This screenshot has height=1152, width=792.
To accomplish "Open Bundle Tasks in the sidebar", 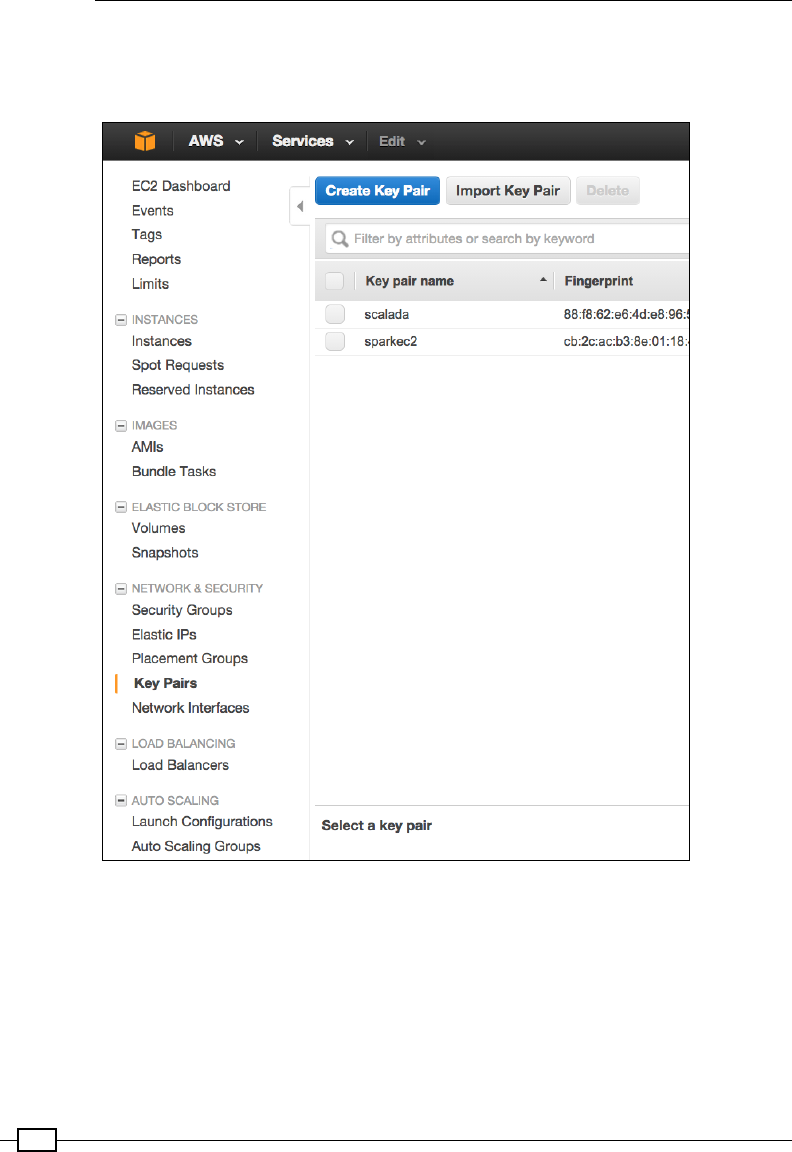I will pos(174,472).
